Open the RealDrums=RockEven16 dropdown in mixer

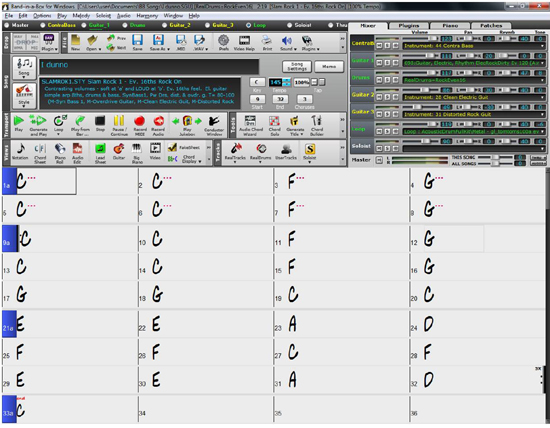pos(542,80)
